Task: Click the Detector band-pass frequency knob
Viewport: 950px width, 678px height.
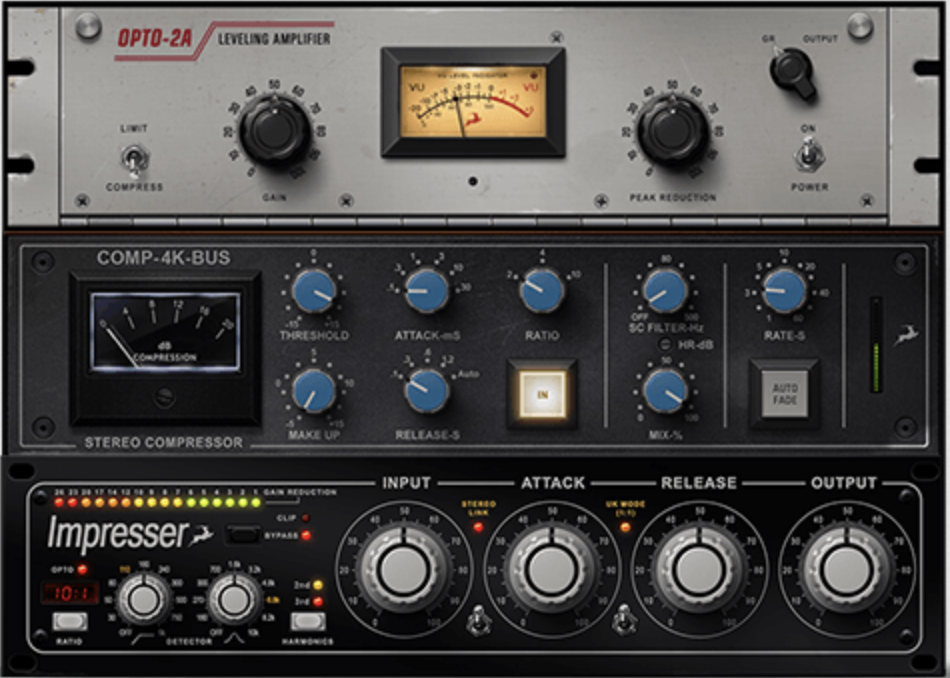Action: pyautogui.click(x=234, y=599)
